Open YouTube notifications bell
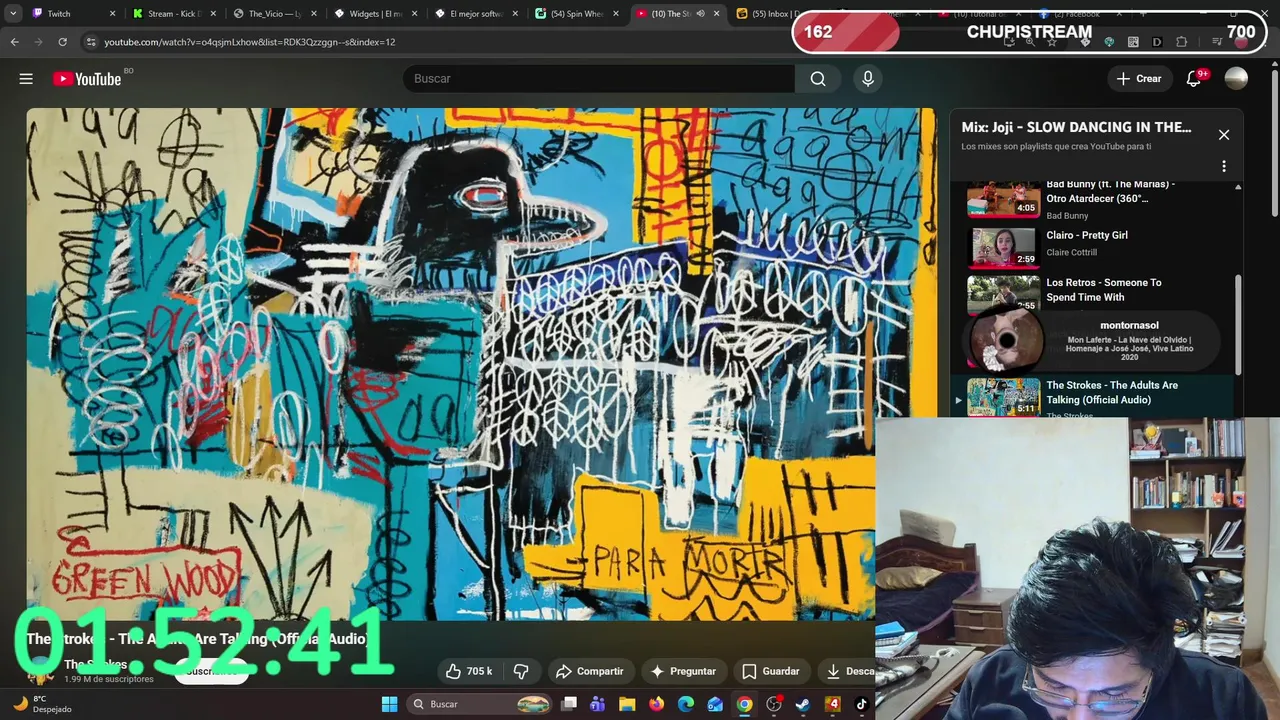The image size is (1280, 720). (1193, 79)
